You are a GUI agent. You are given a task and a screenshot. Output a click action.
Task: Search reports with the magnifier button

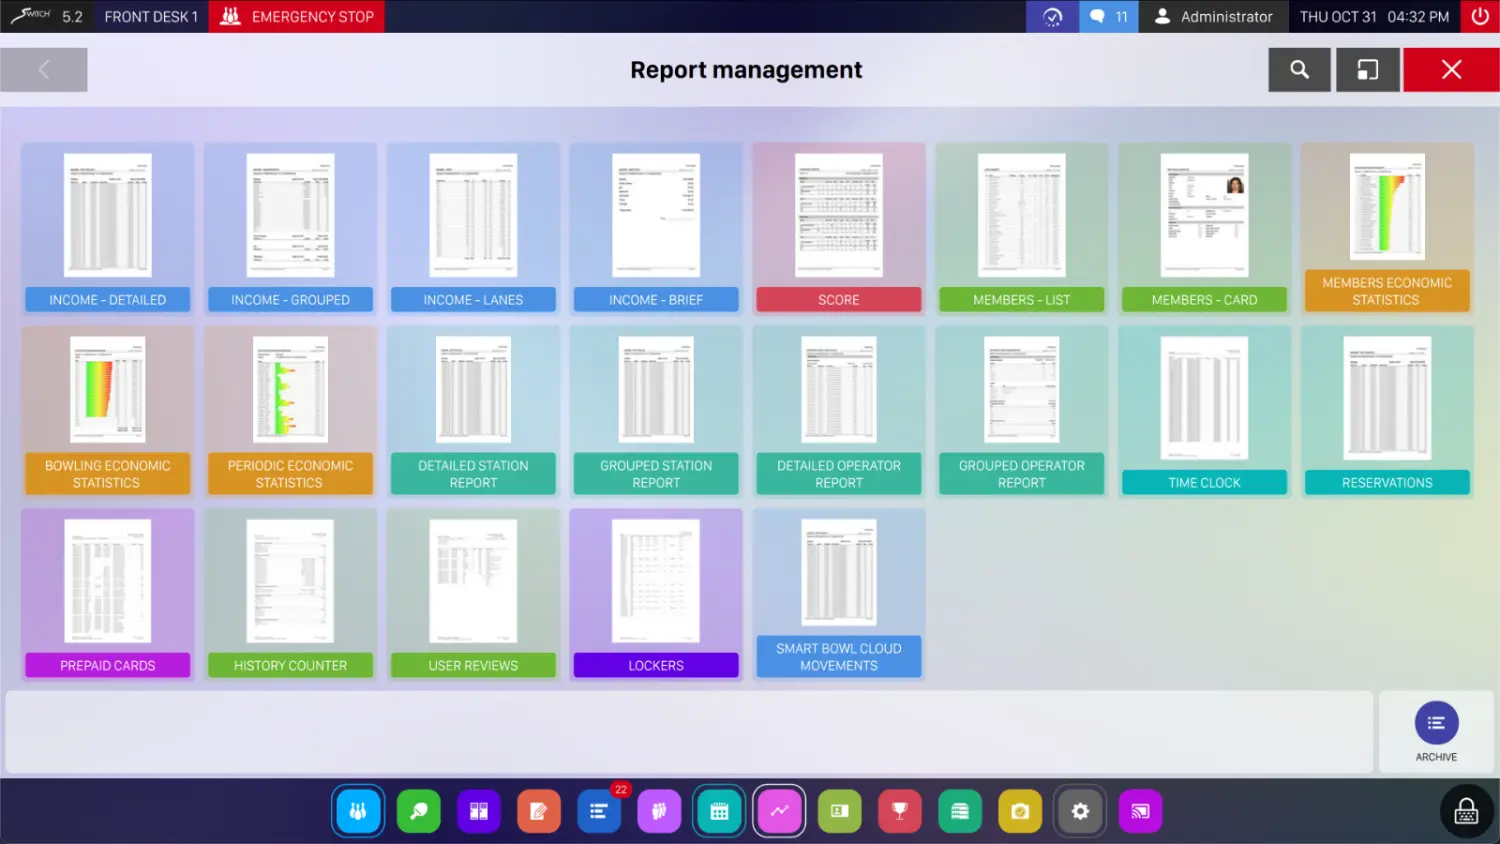coord(1299,70)
